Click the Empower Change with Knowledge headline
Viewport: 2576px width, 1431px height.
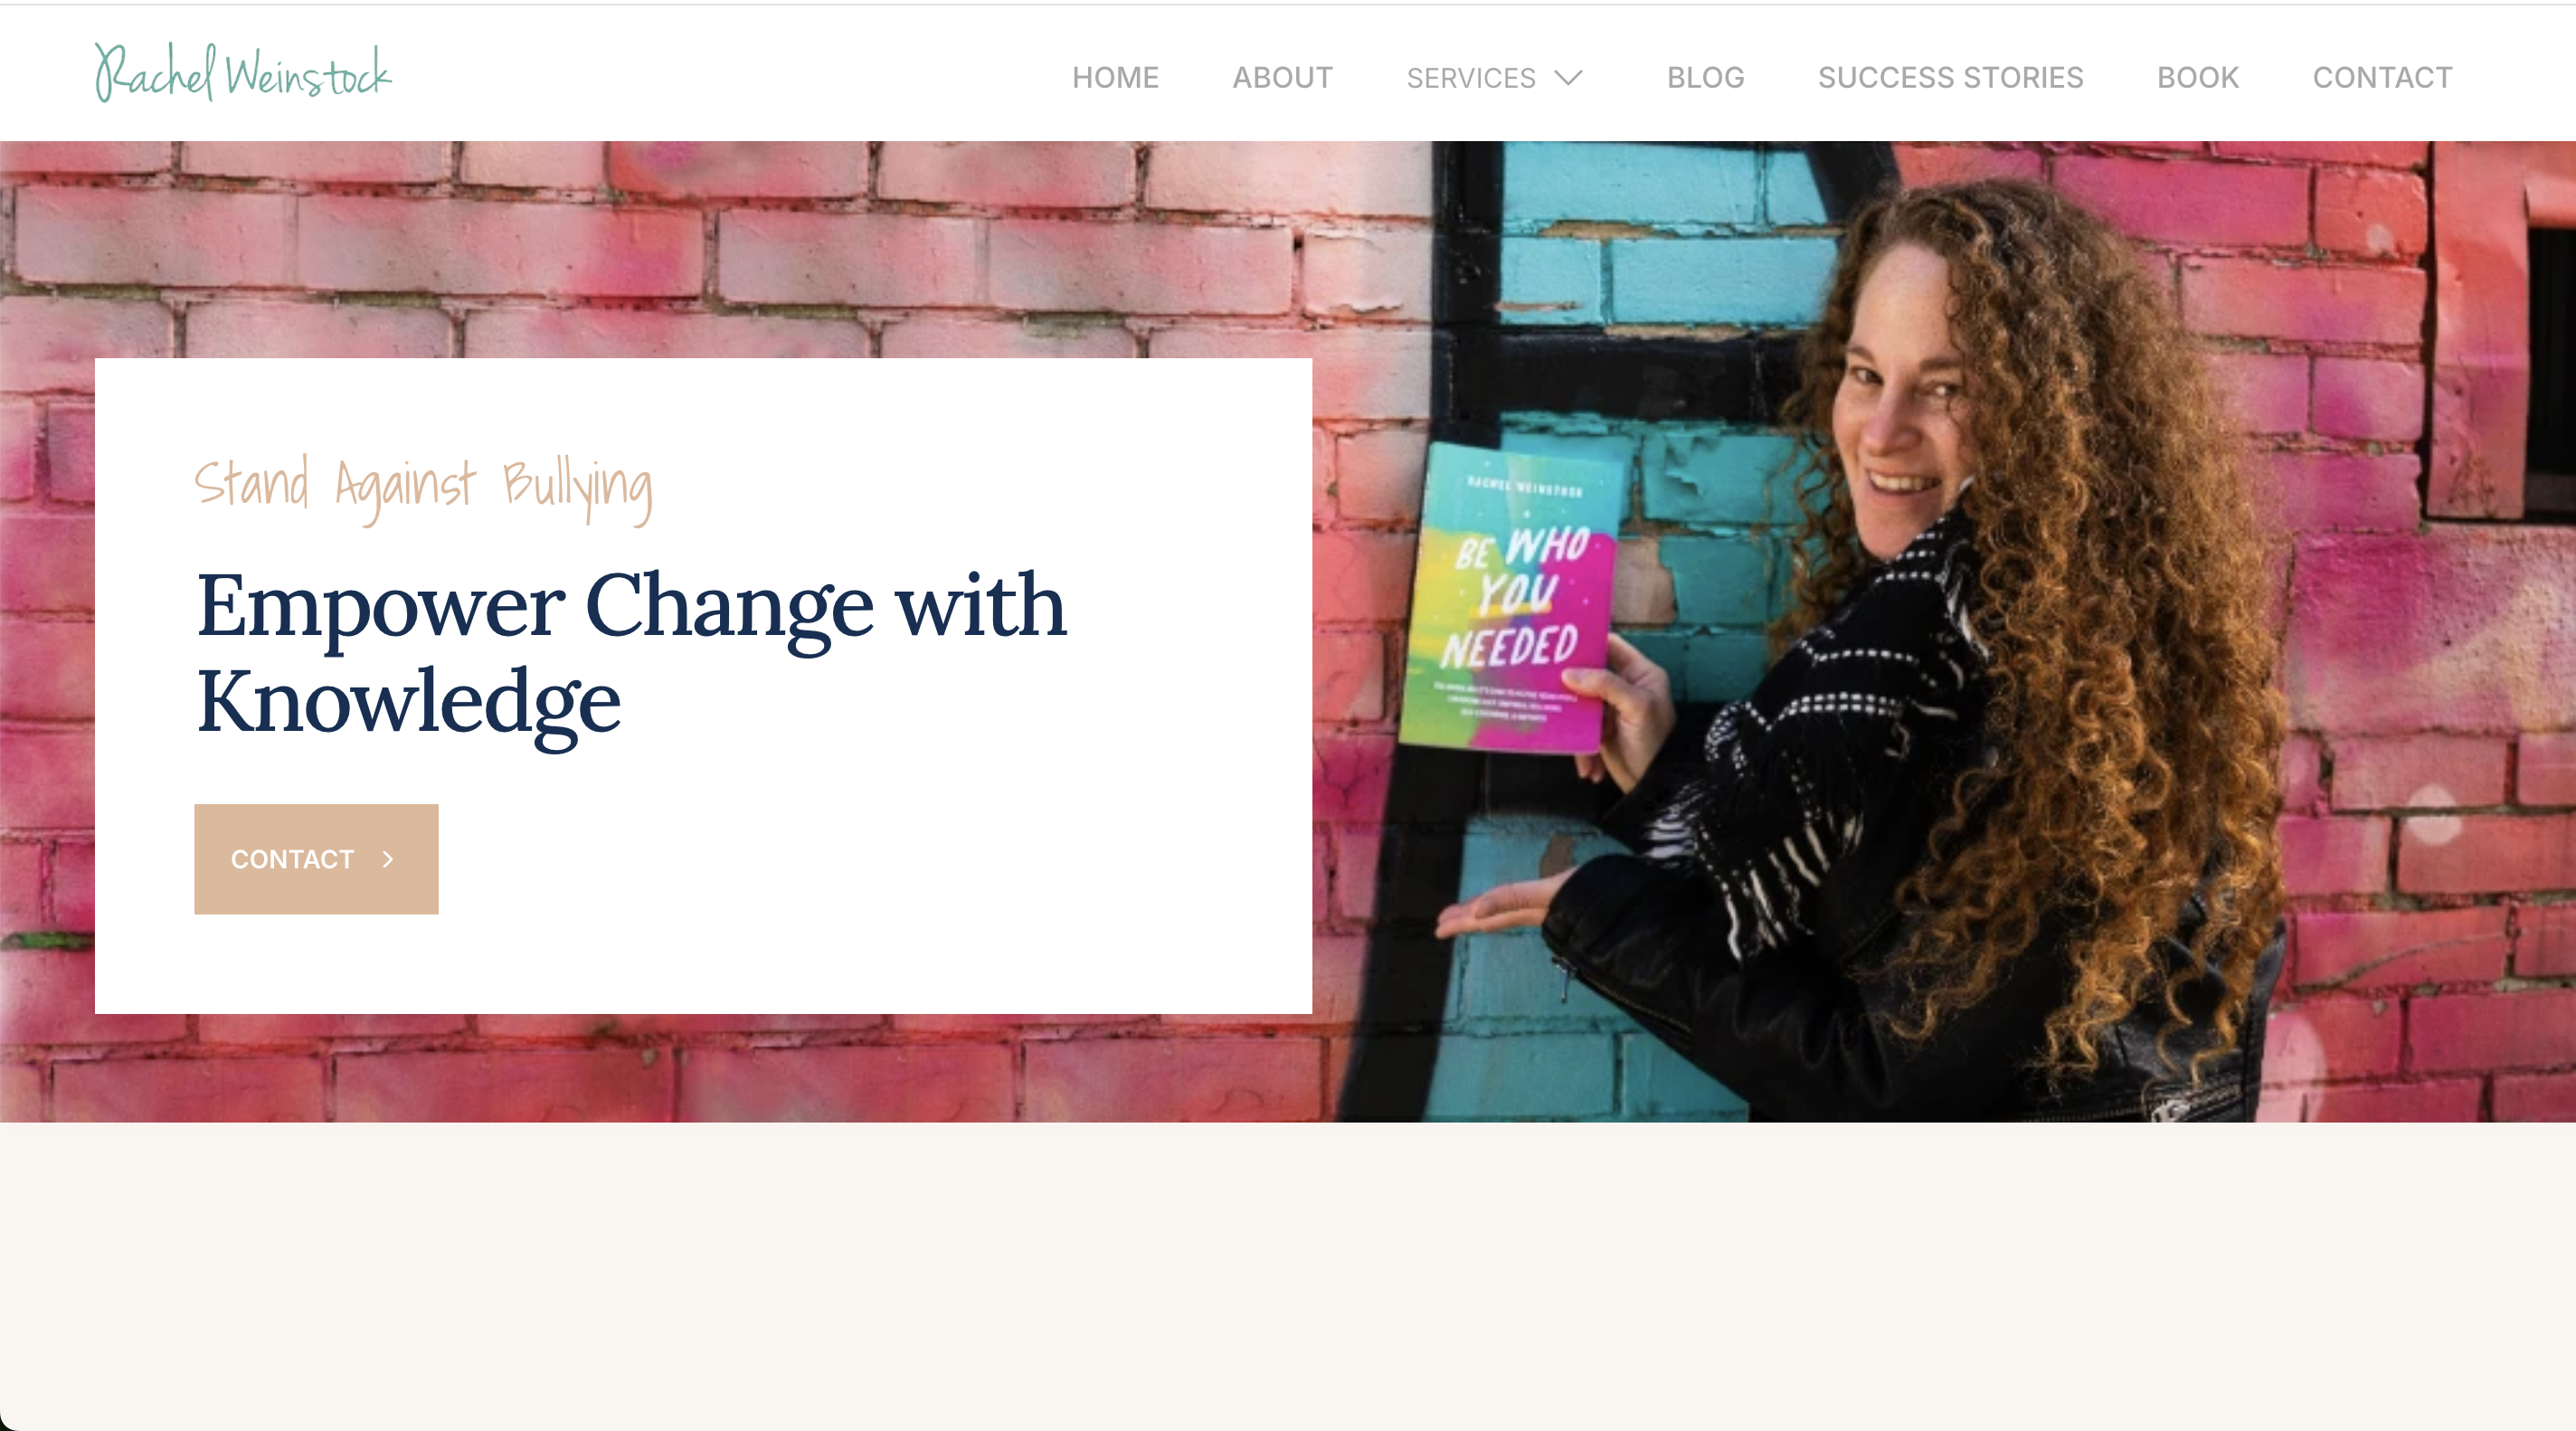click(x=631, y=652)
